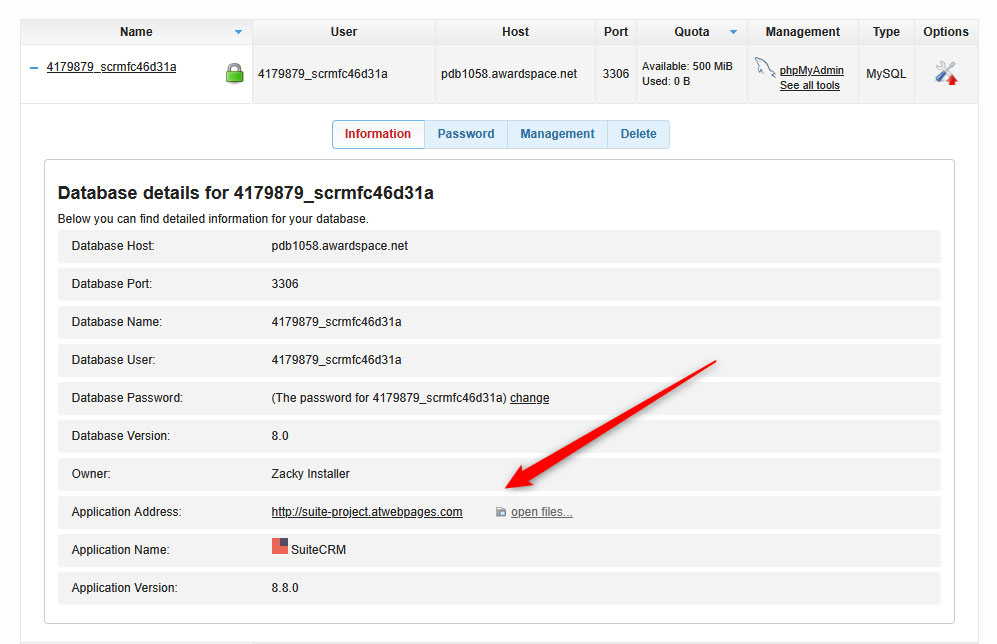The height and width of the screenshot is (644, 997).
Task: Open the Name column sort dropdown
Action: pyautogui.click(x=238, y=31)
